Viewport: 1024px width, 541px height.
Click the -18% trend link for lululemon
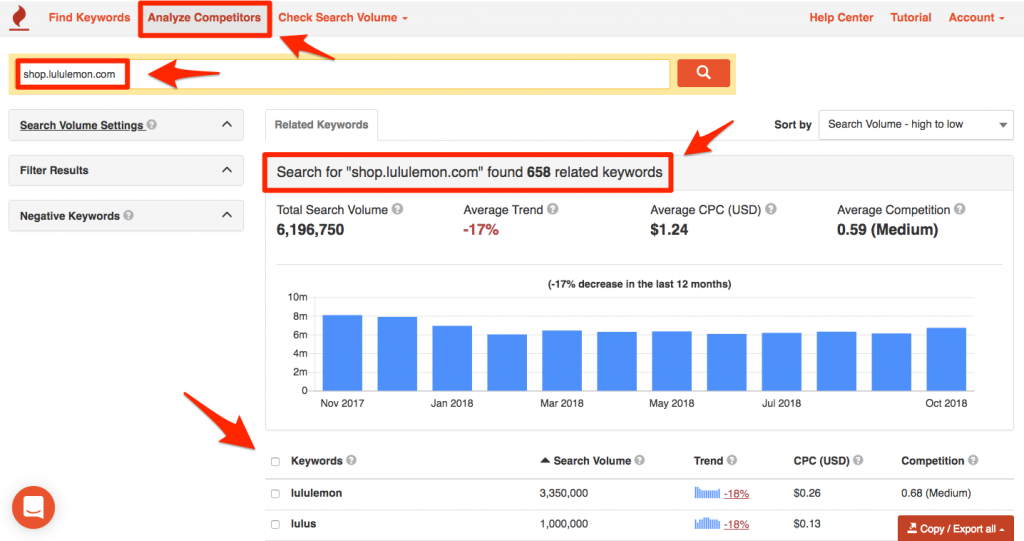(x=736, y=494)
